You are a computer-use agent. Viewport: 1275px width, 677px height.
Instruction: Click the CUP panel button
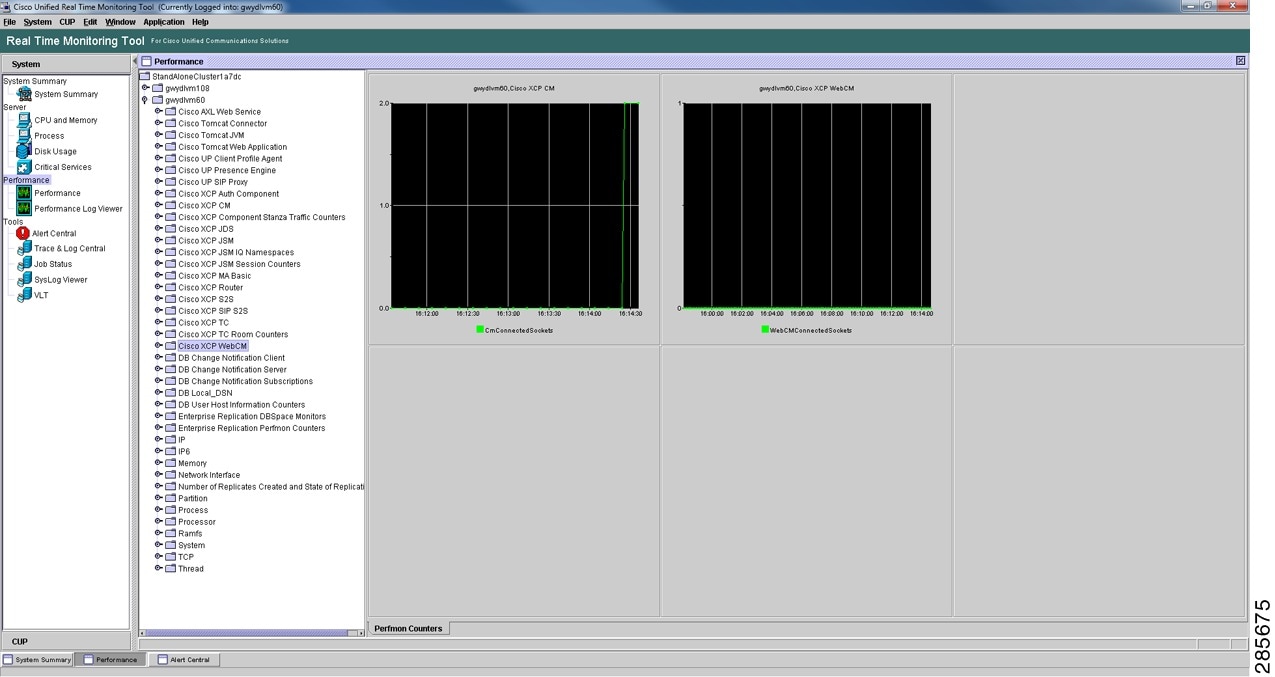[66, 641]
